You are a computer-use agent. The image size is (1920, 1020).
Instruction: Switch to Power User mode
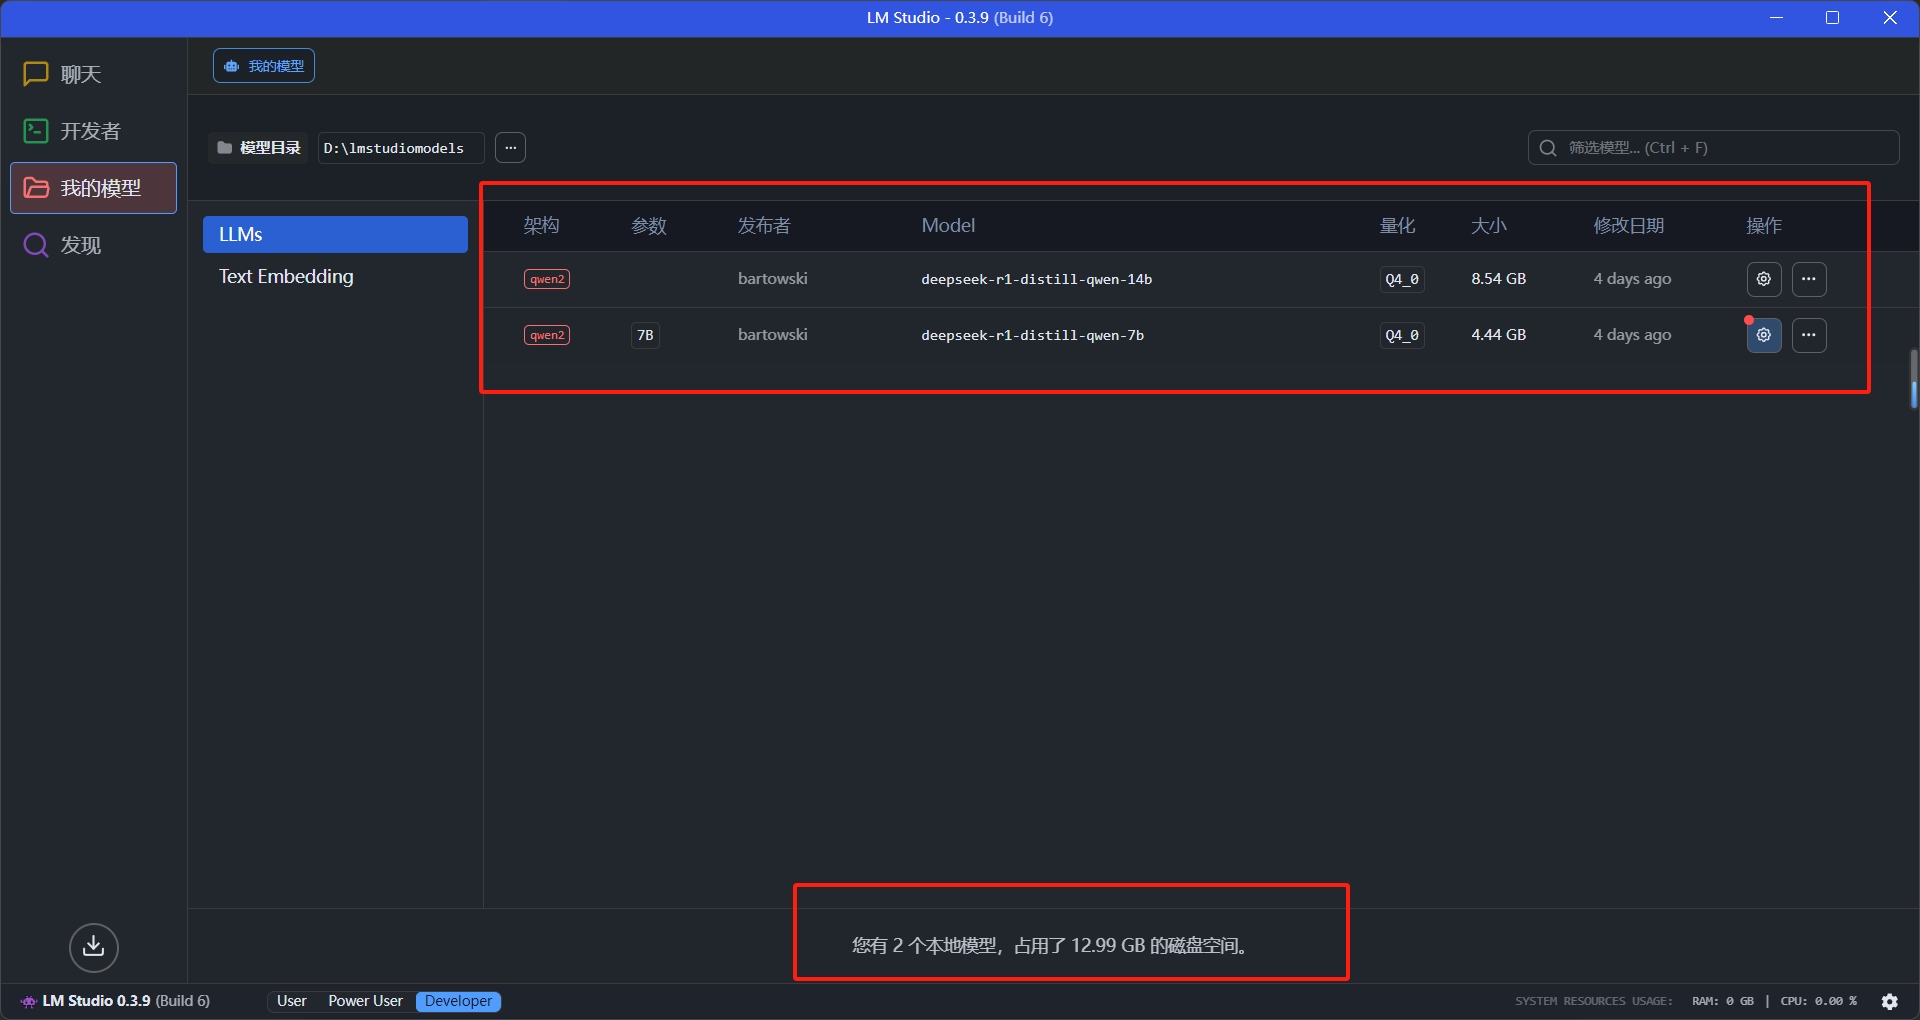[x=365, y=1001]
